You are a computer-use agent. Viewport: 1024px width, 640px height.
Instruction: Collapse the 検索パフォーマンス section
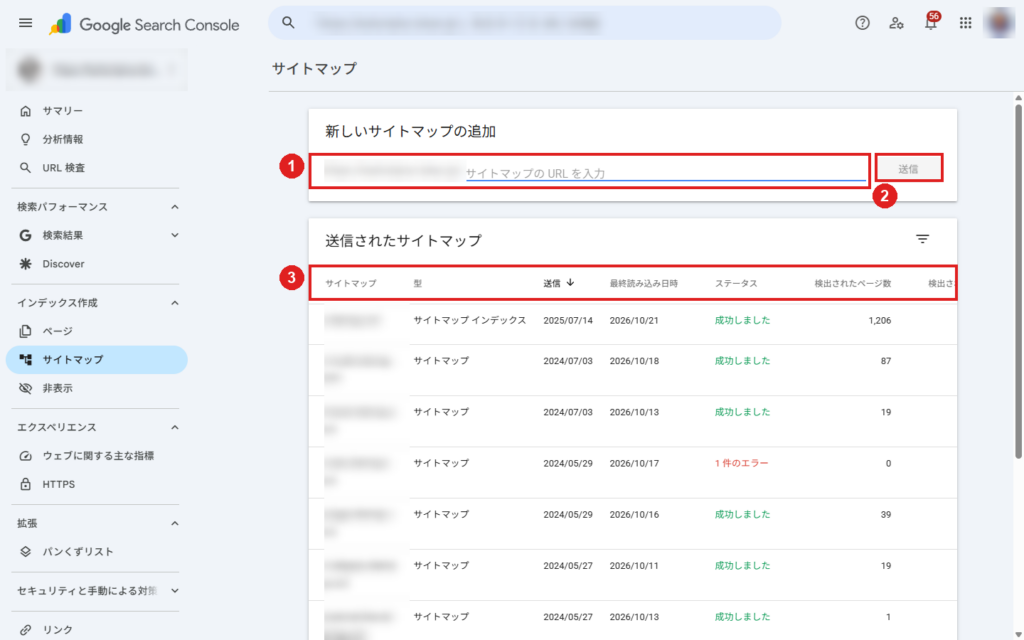174,207
